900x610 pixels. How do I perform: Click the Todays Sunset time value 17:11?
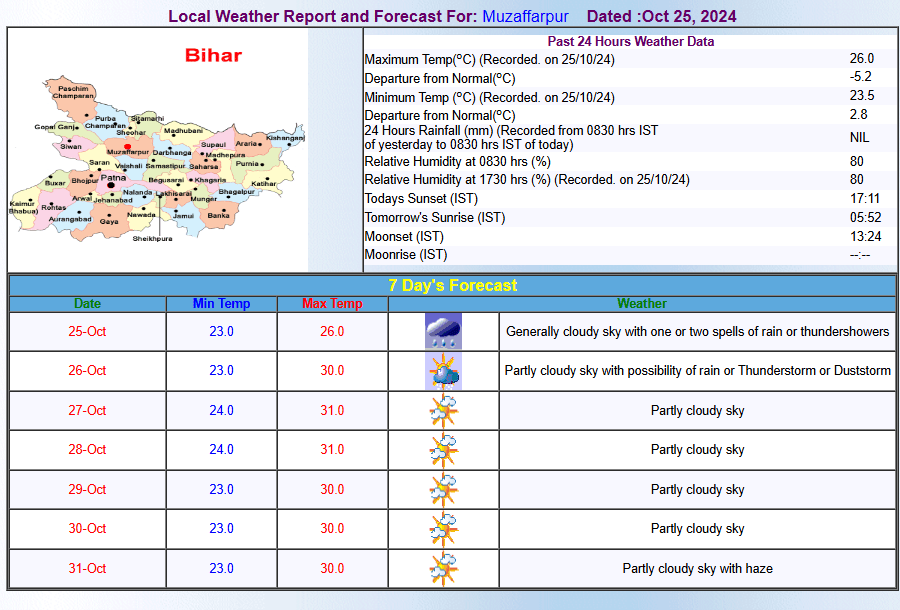point(864,199)
